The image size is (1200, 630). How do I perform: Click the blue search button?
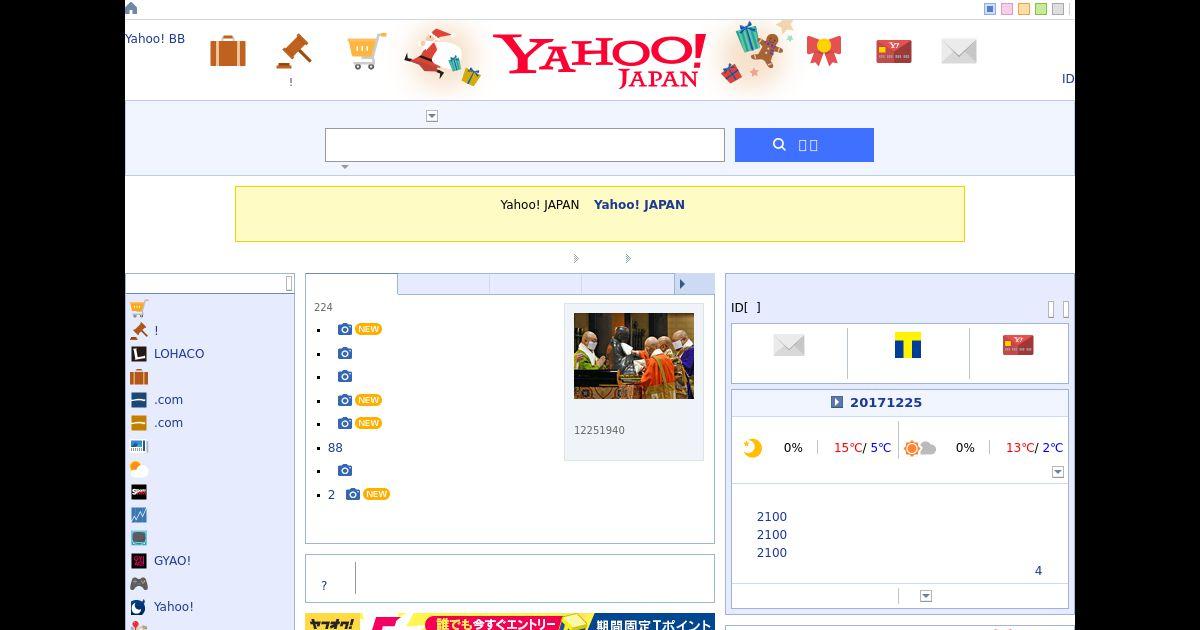(804, 145)
